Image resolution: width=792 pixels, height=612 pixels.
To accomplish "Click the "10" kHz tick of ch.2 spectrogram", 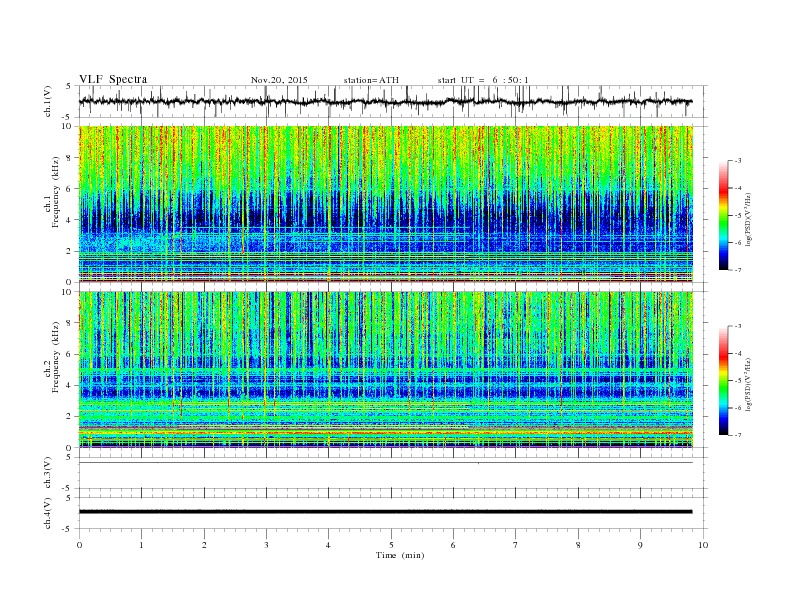I will tap(69, 292).
